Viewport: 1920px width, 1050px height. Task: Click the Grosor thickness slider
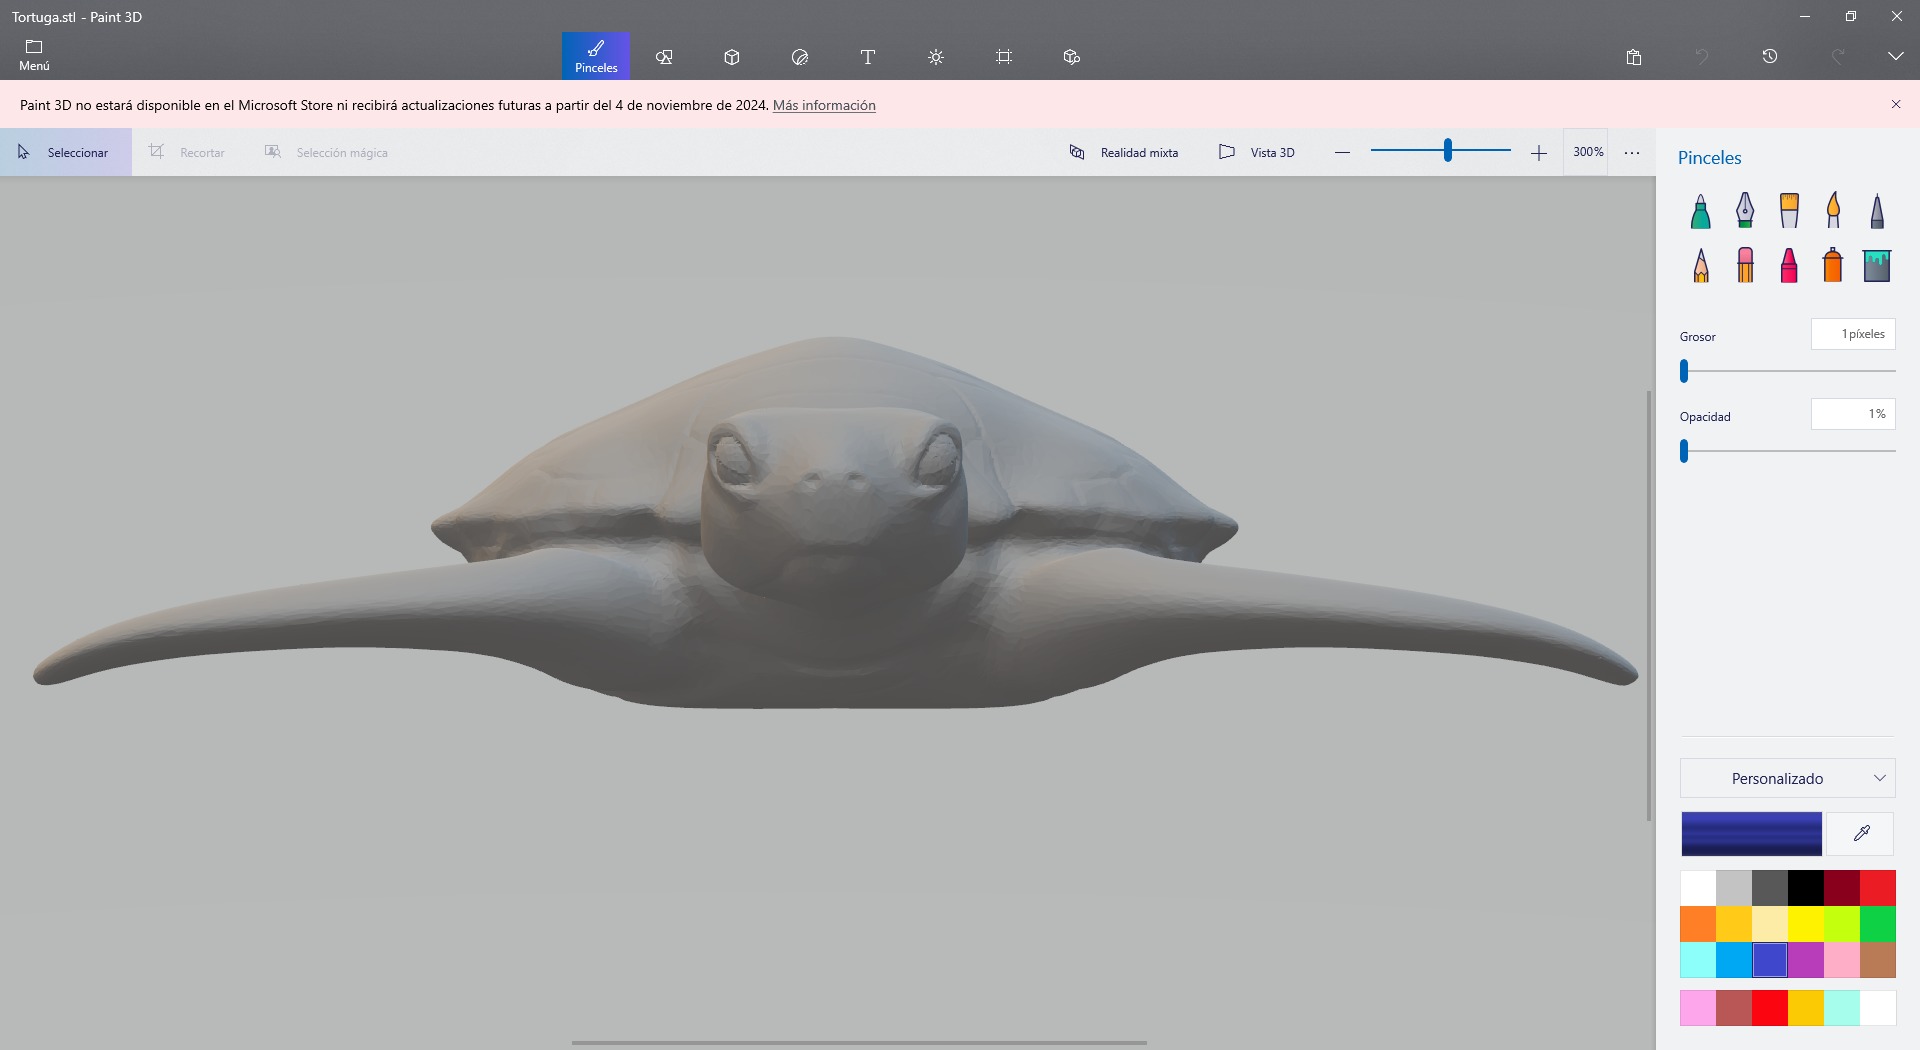[1788, 371]
